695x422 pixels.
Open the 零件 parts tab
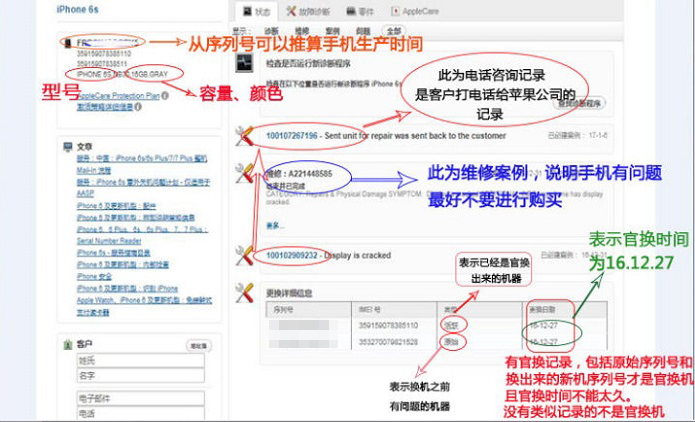click(360, 12)
